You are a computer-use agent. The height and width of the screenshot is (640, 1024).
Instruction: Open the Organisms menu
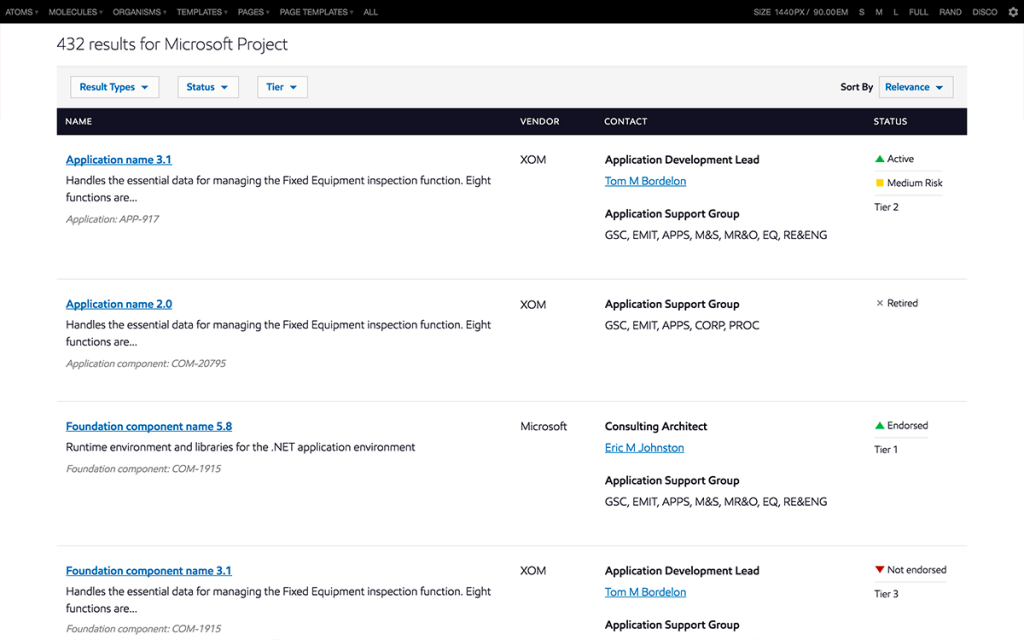click(x=139, y=12)
